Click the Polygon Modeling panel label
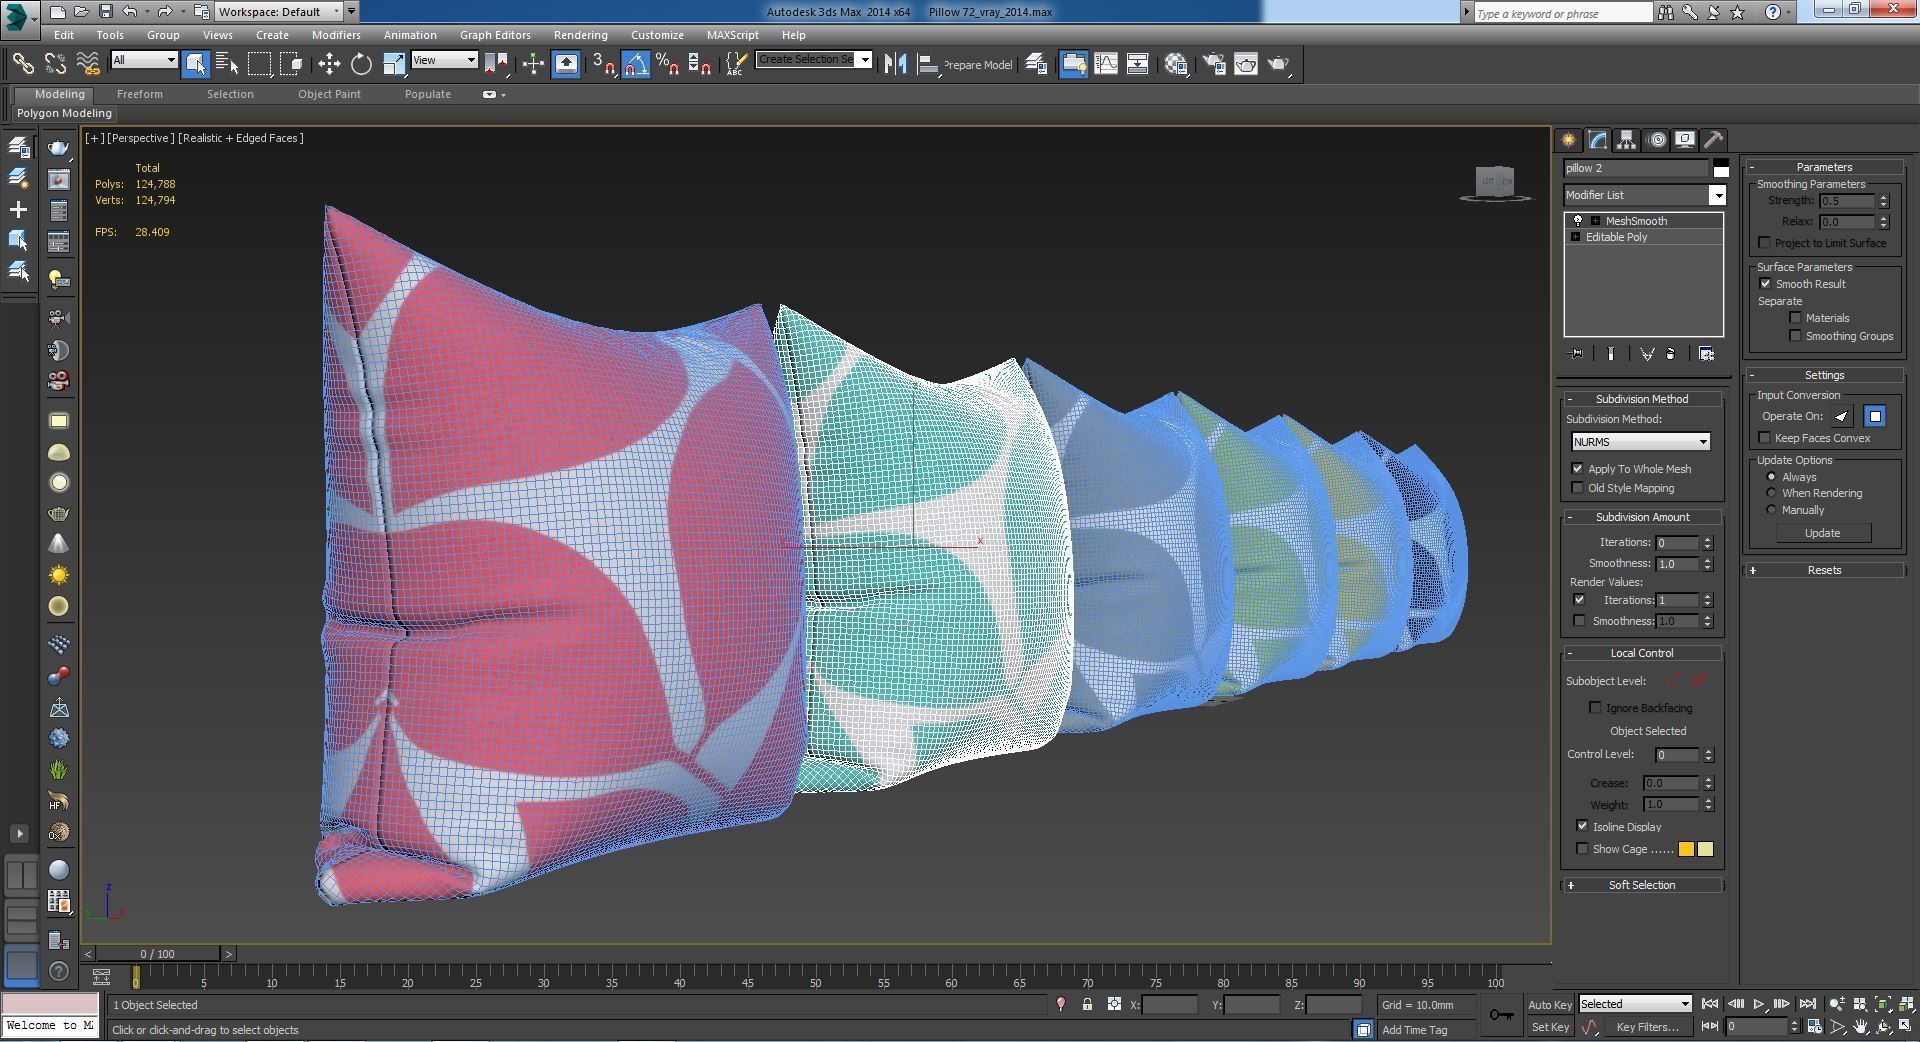This screenshot has height=1042, width=1920. [64, 113]
